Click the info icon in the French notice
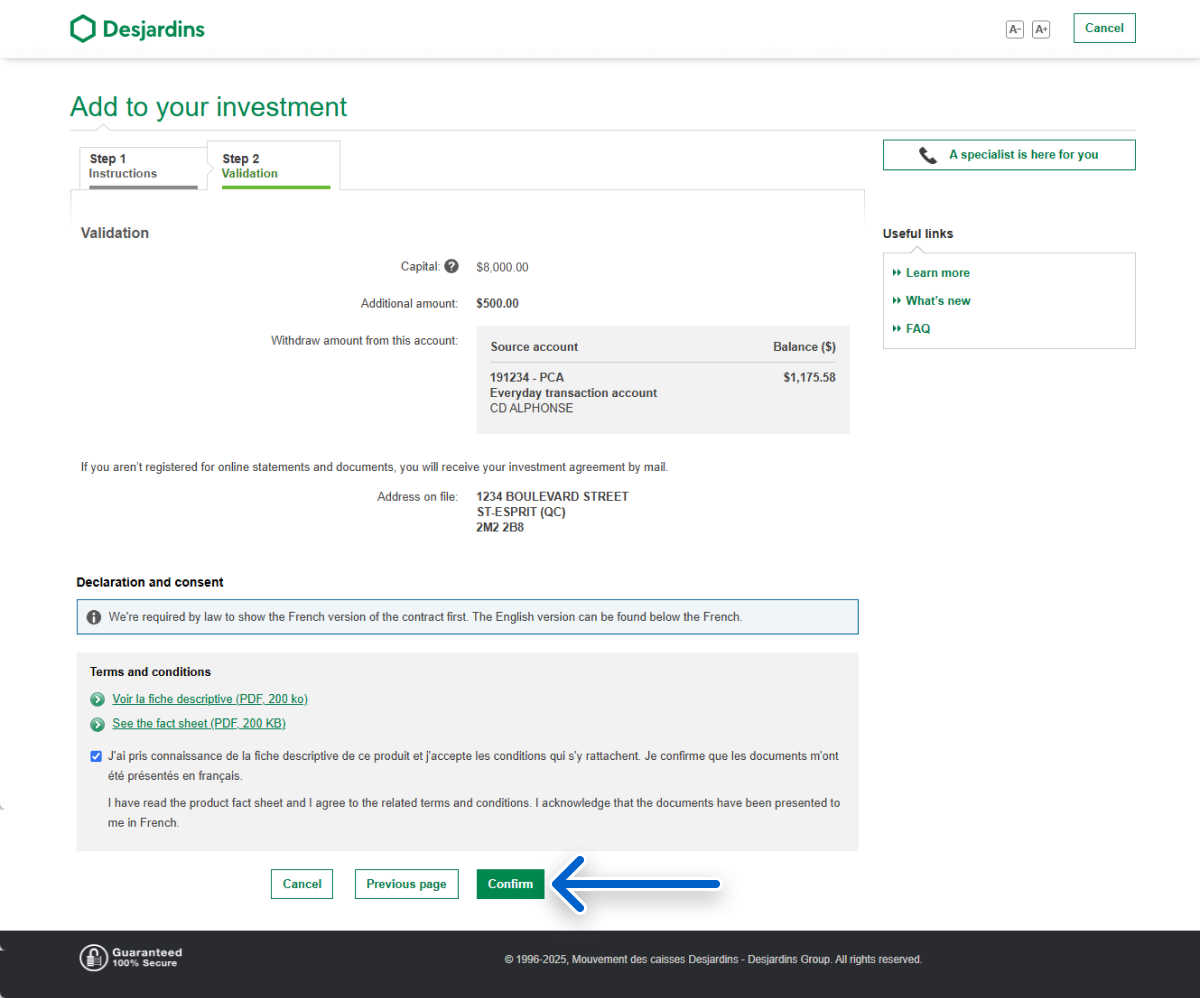The width and height of the screenshot is (1200, 998). click(x=94, y=617)
